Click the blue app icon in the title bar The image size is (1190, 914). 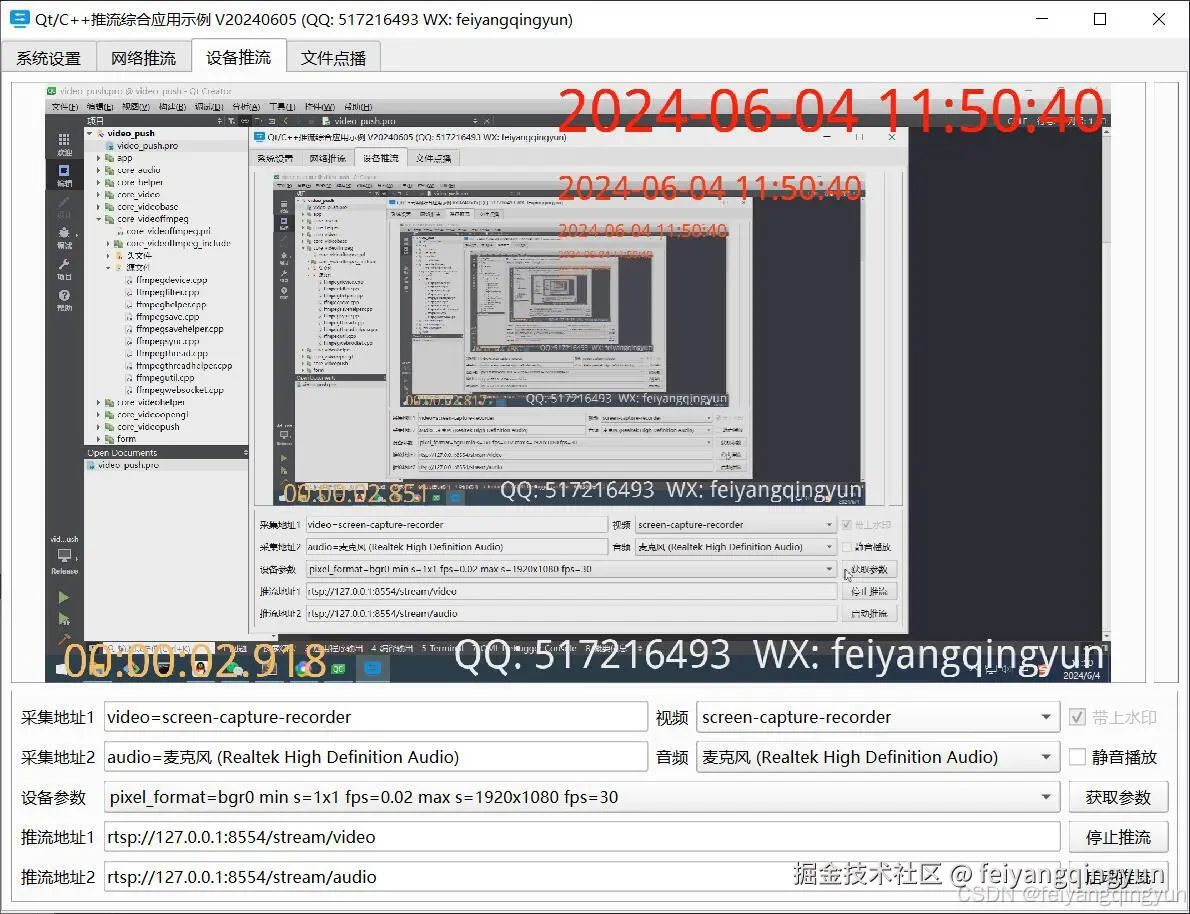click(19, 19)
